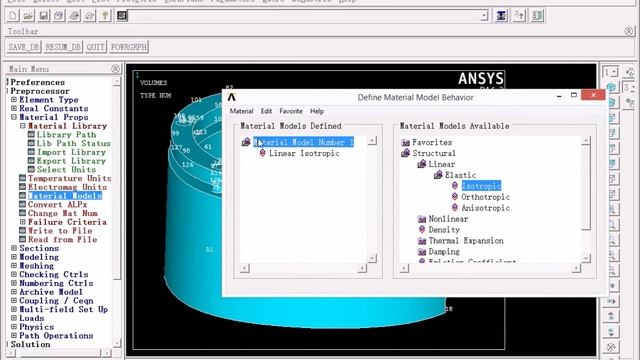Screen dimensions: 640x360
Task: Open the Thermal Expansion folder
Action: pyautogui.click(x=466, y=241)
